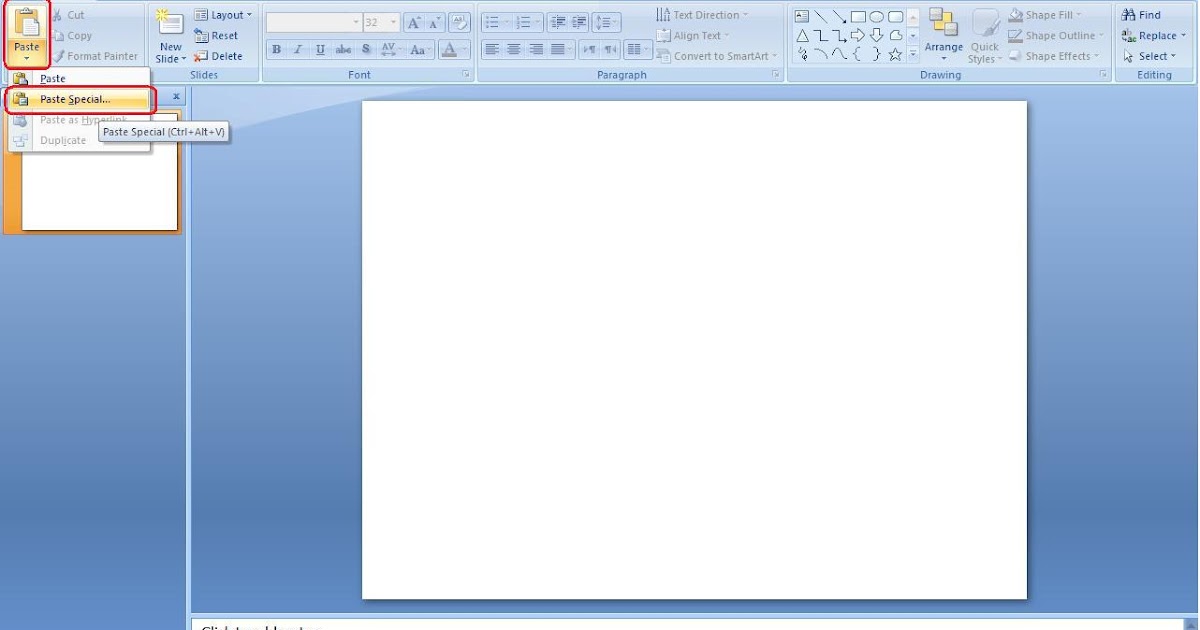1200x630 pixels.
Task: Click the Find icon
Action: [1130, 14]
